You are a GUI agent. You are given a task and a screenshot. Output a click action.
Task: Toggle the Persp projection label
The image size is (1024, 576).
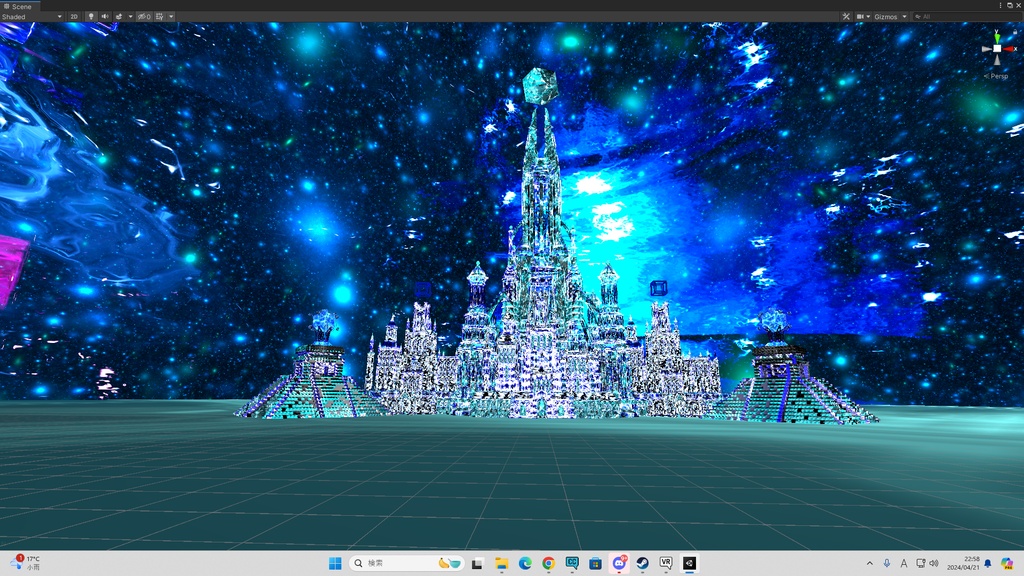pyautogui.click(x=996, y=76)
